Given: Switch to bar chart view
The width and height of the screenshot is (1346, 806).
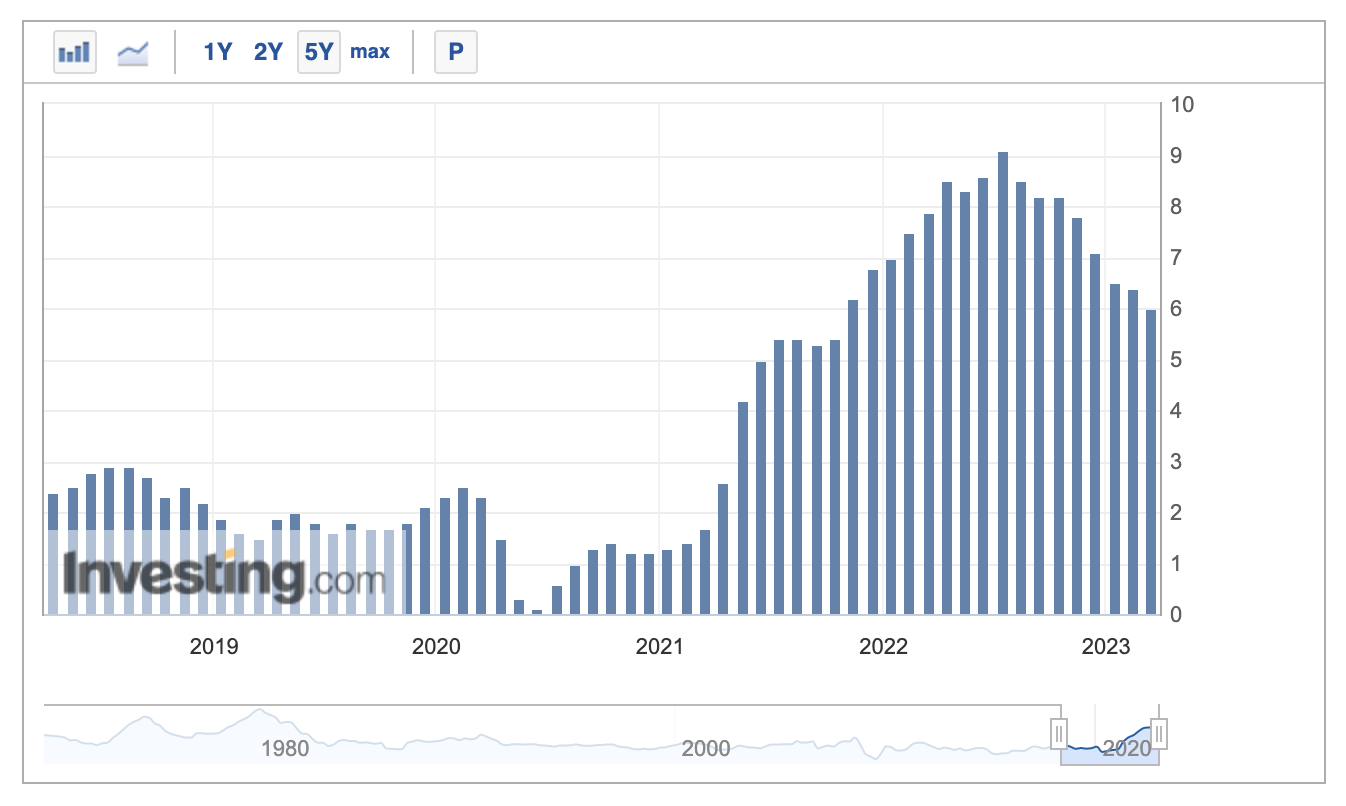Looking at the screenshot, I should [x=75, y=51].
